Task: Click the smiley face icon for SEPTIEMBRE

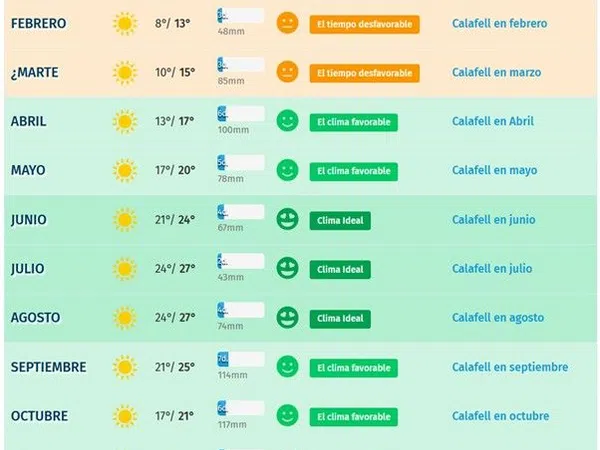Action: [x=287, y=366]
